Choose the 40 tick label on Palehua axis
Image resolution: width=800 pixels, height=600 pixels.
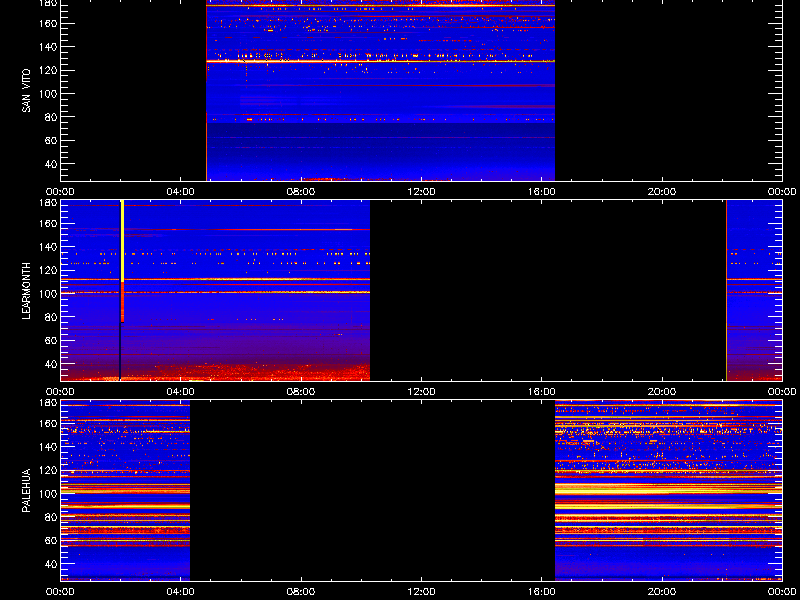click(53, 564)
